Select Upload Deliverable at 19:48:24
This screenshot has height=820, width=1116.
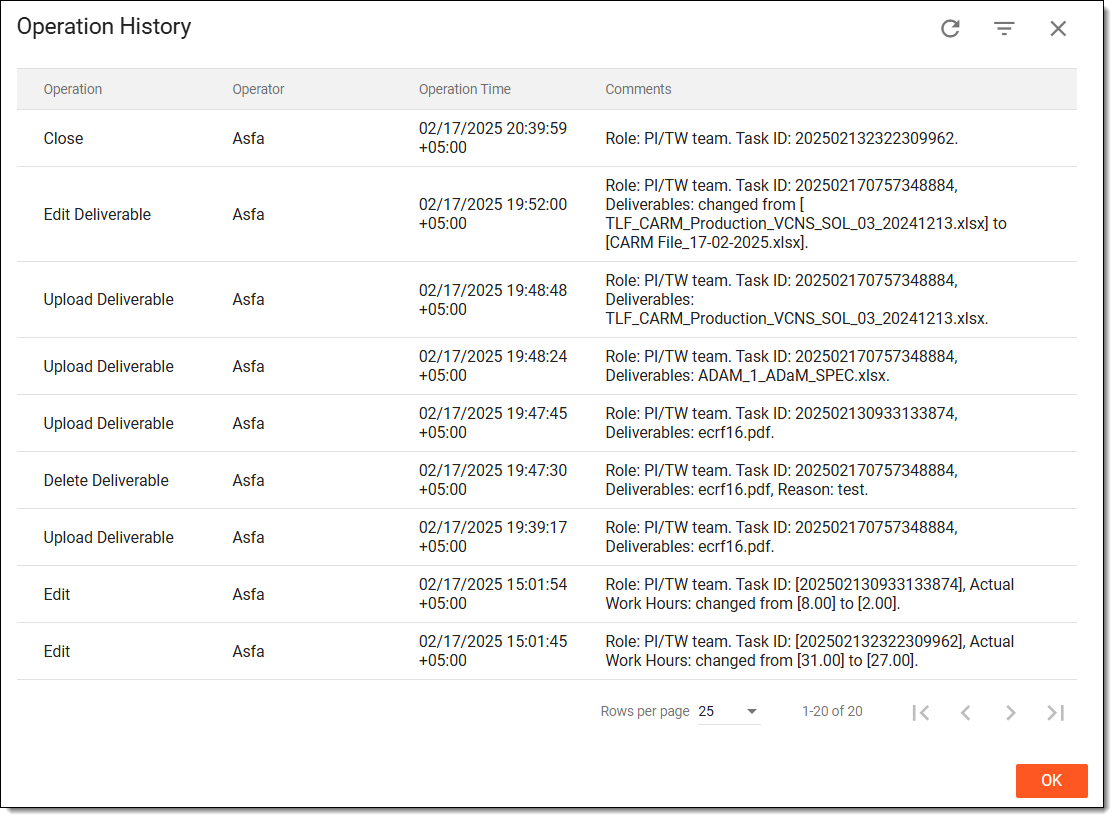(109, 367)
